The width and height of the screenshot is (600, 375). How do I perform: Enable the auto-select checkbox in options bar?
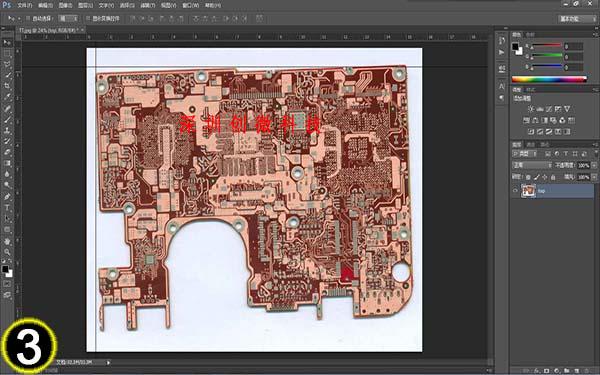point(28,18)
